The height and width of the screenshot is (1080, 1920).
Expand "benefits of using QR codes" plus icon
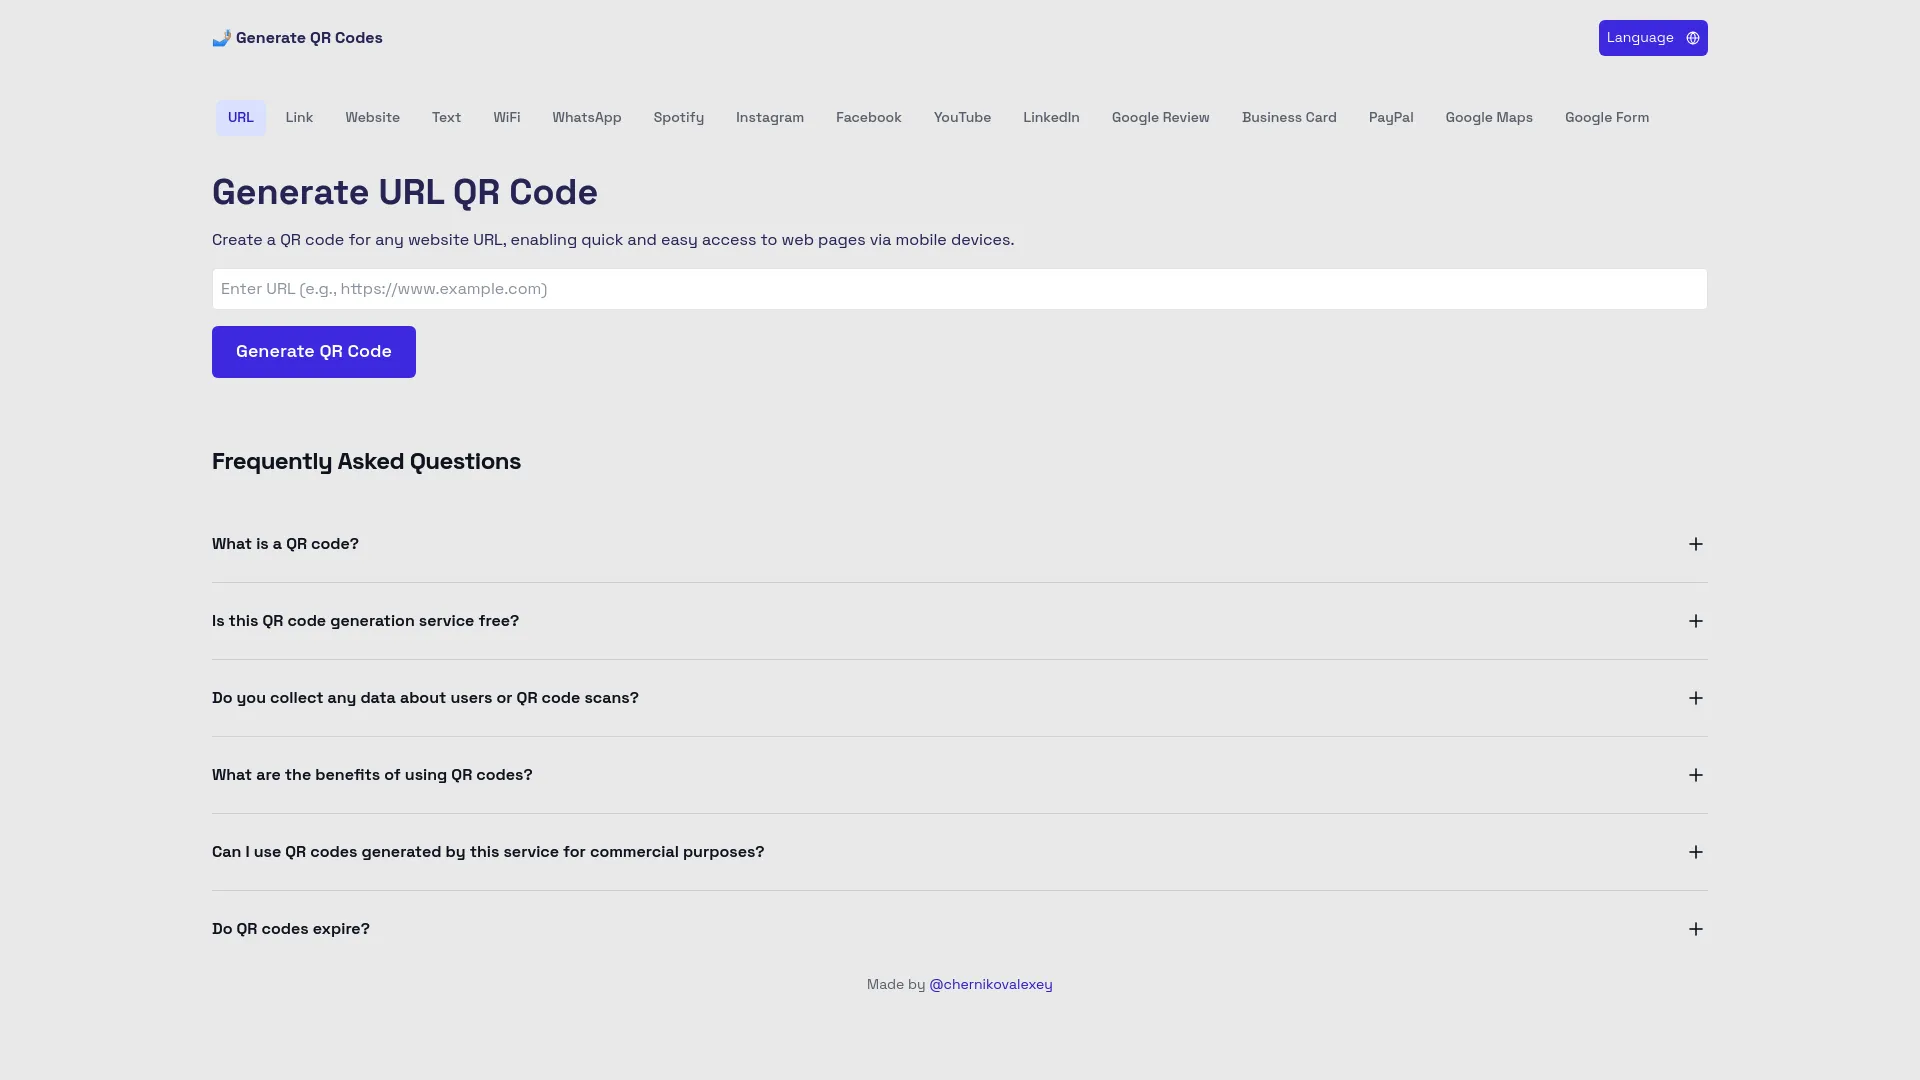click(x=1696, y=775)
